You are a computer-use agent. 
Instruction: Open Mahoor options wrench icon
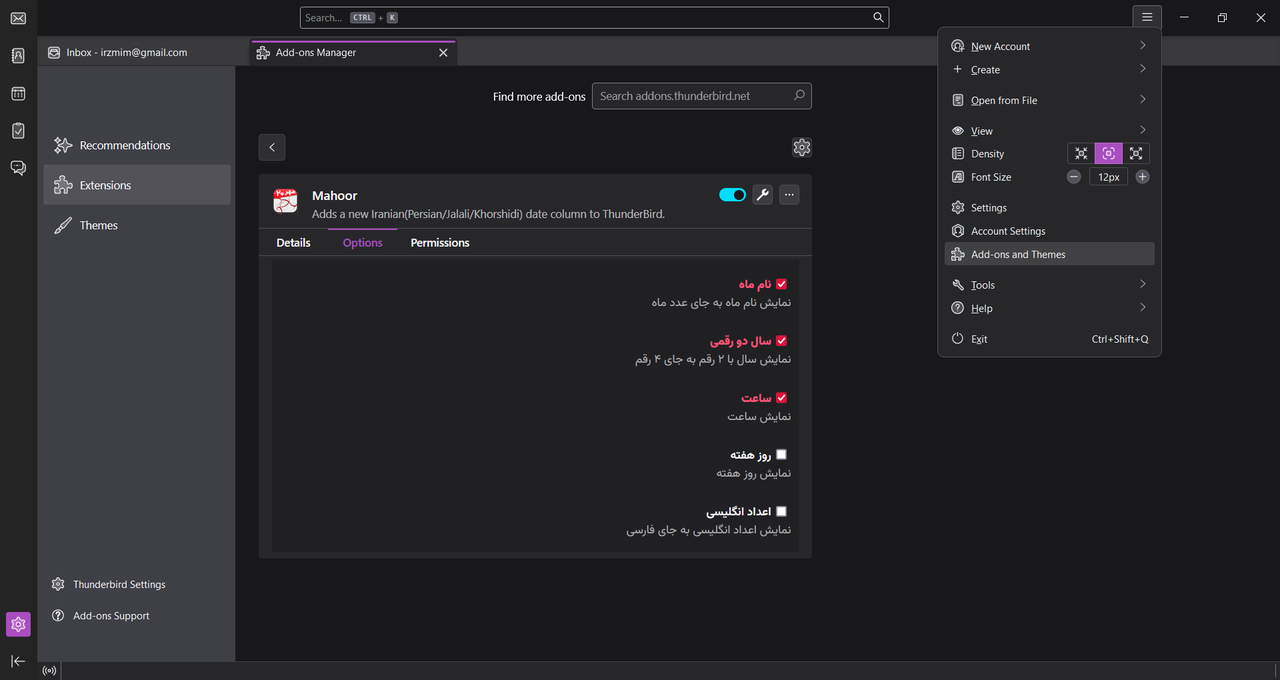(762, 195)
